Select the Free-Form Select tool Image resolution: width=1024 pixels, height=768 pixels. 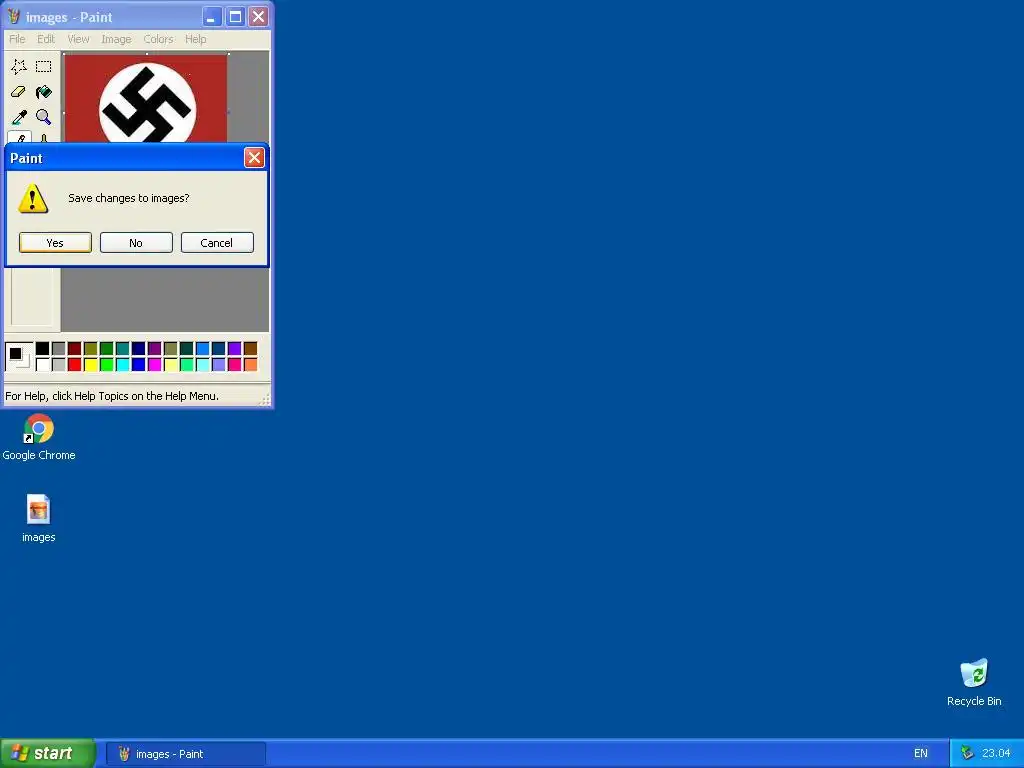point(19,67)
